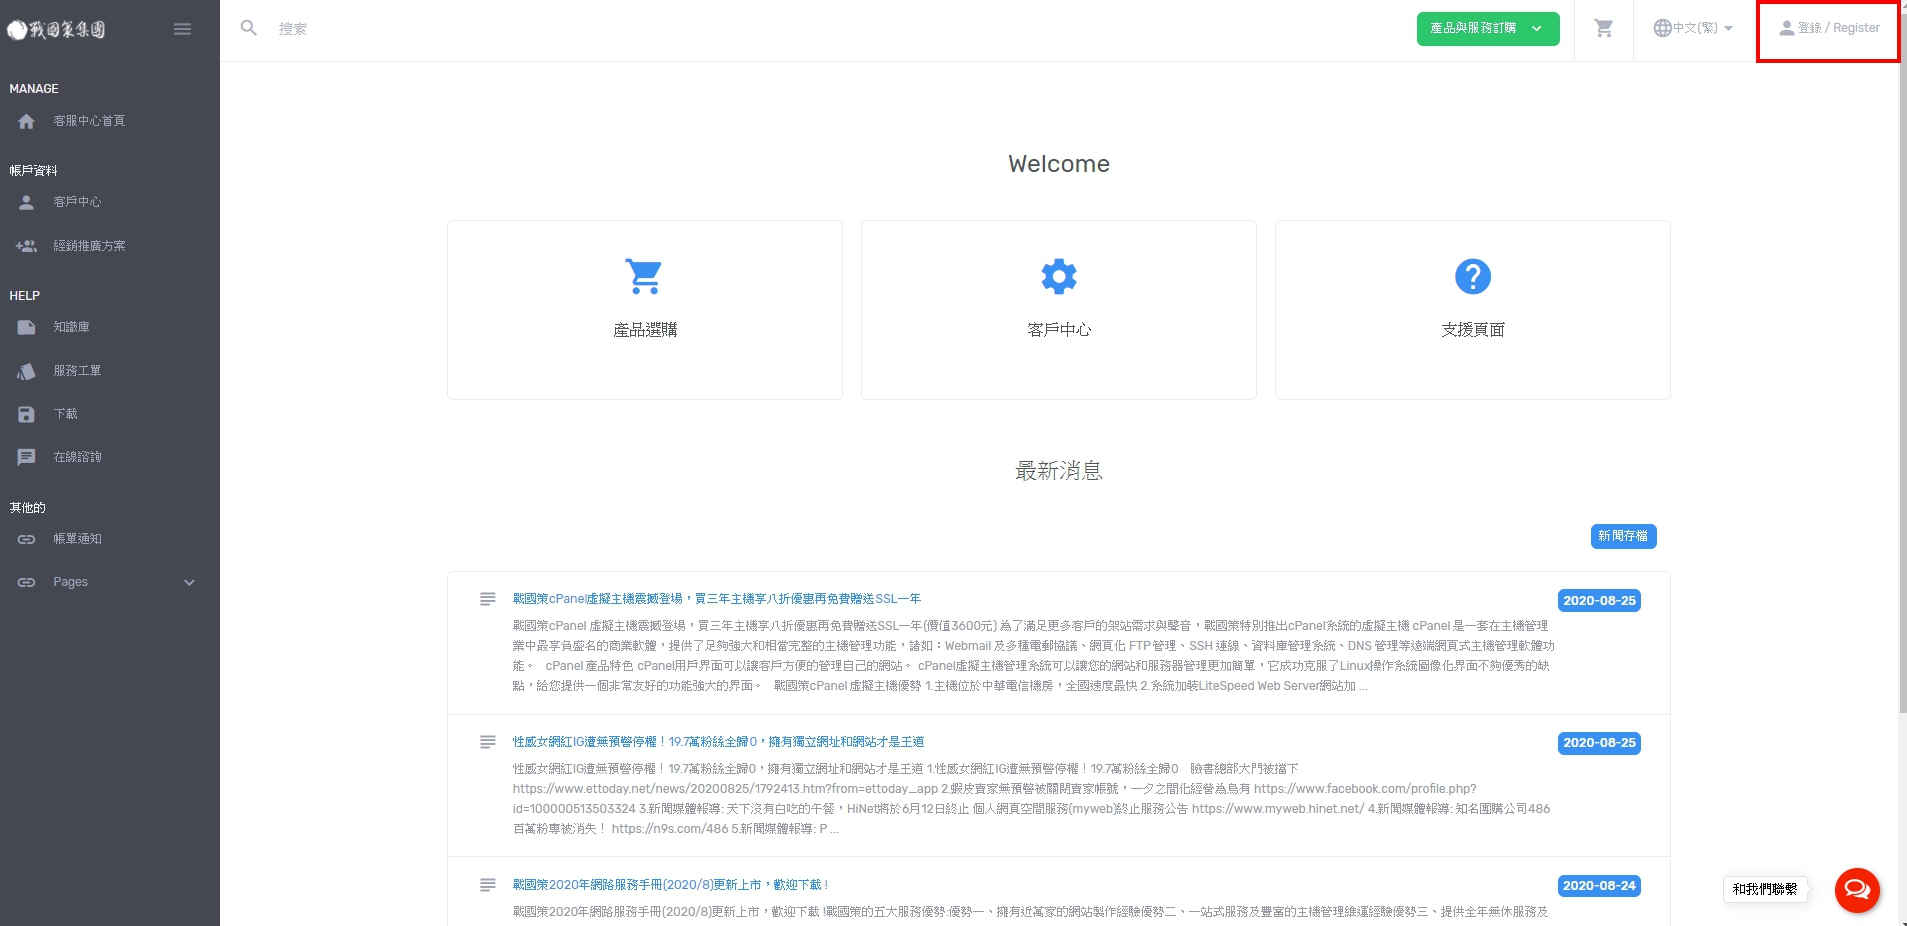Expand the Pages chevron in sidebar
Viewport: 1907px width, 926px height.
pyautogui.click(x=189, y=582)
